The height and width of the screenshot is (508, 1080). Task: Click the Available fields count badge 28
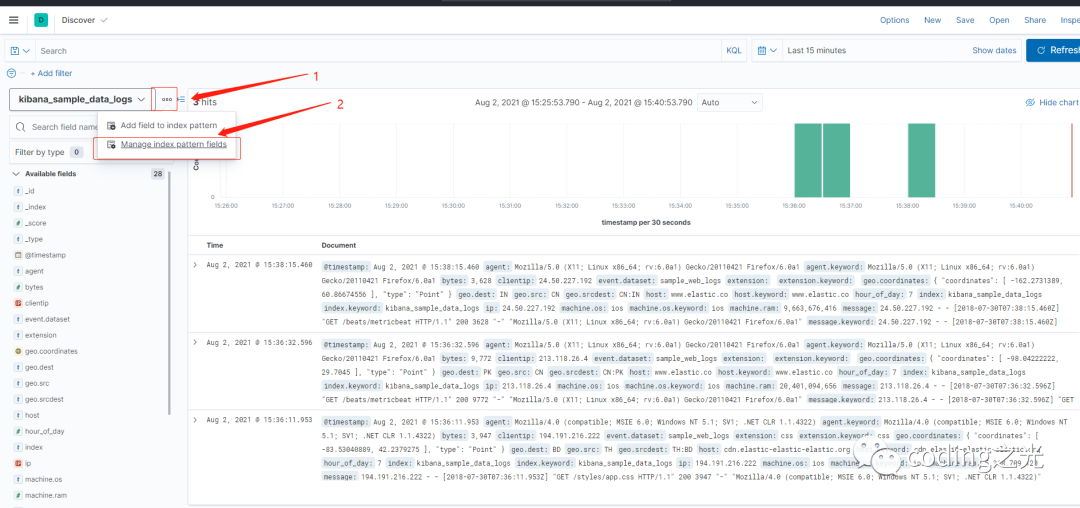(x=158, y=174)
